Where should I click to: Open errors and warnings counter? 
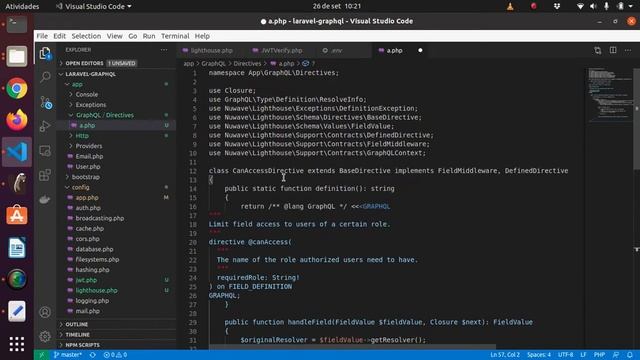(x=115, y=355)
